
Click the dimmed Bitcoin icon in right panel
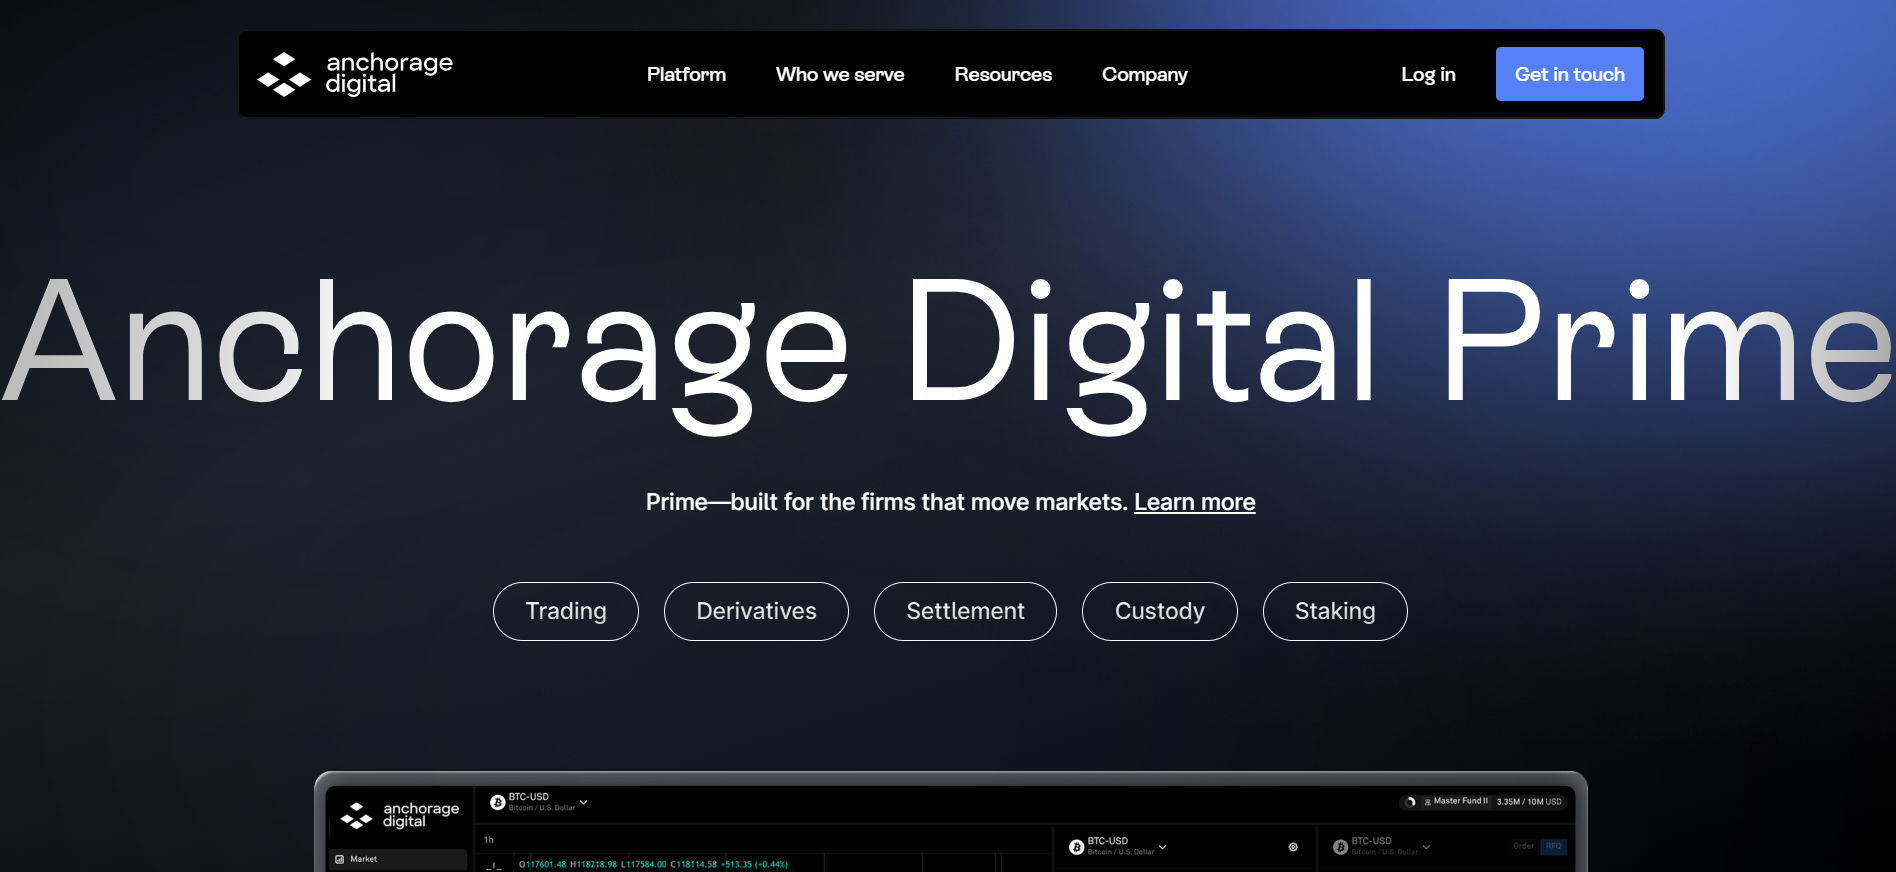click(x=1340, y=847)
